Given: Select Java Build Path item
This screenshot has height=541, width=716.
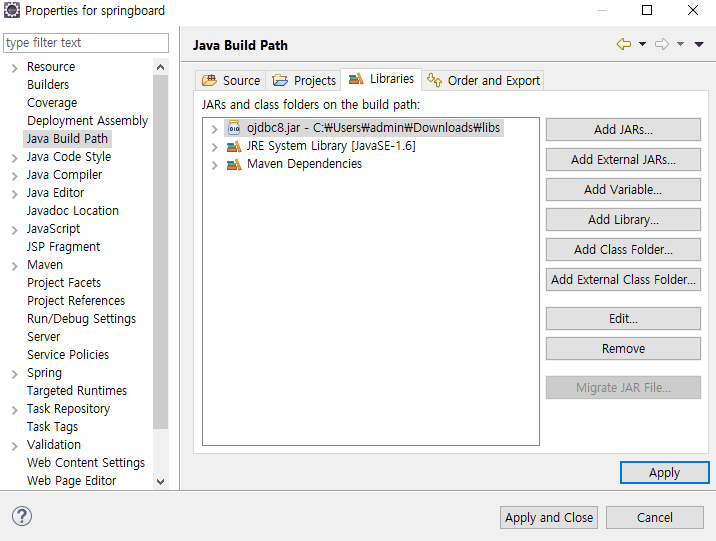Looking at the screenshot, I should (67, 139).
